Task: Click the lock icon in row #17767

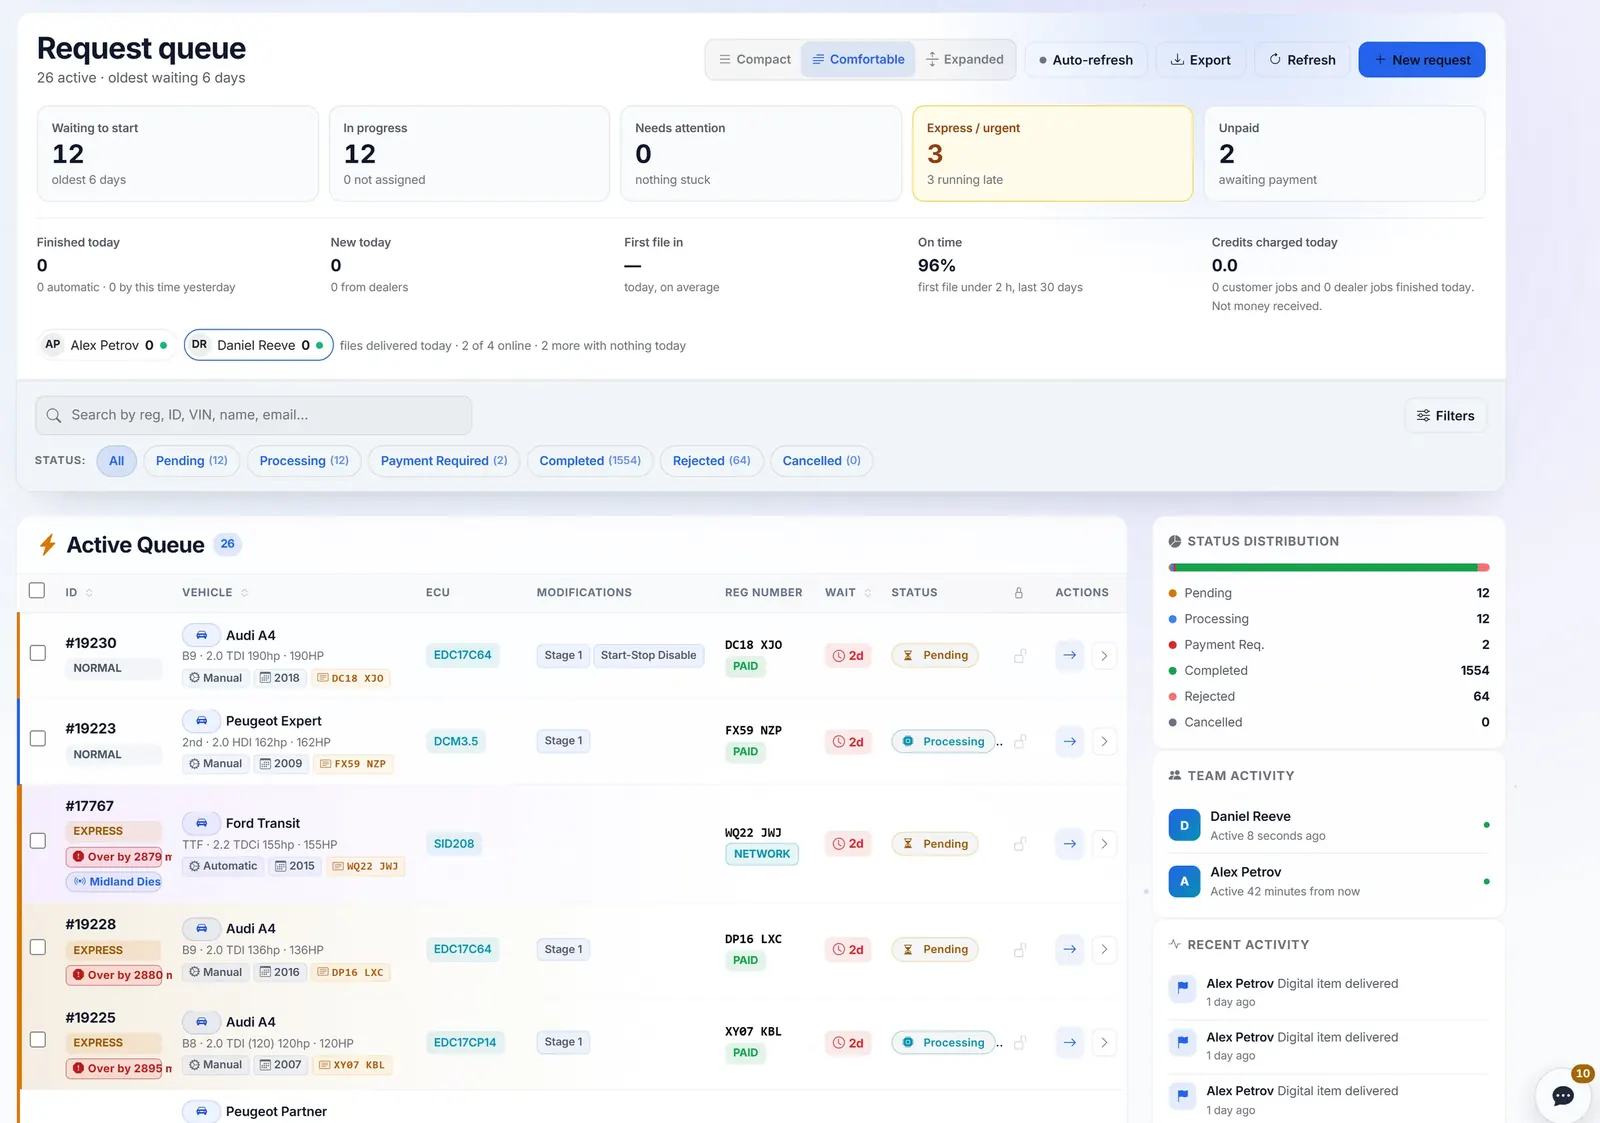Action: click(x=1020, y=844)
